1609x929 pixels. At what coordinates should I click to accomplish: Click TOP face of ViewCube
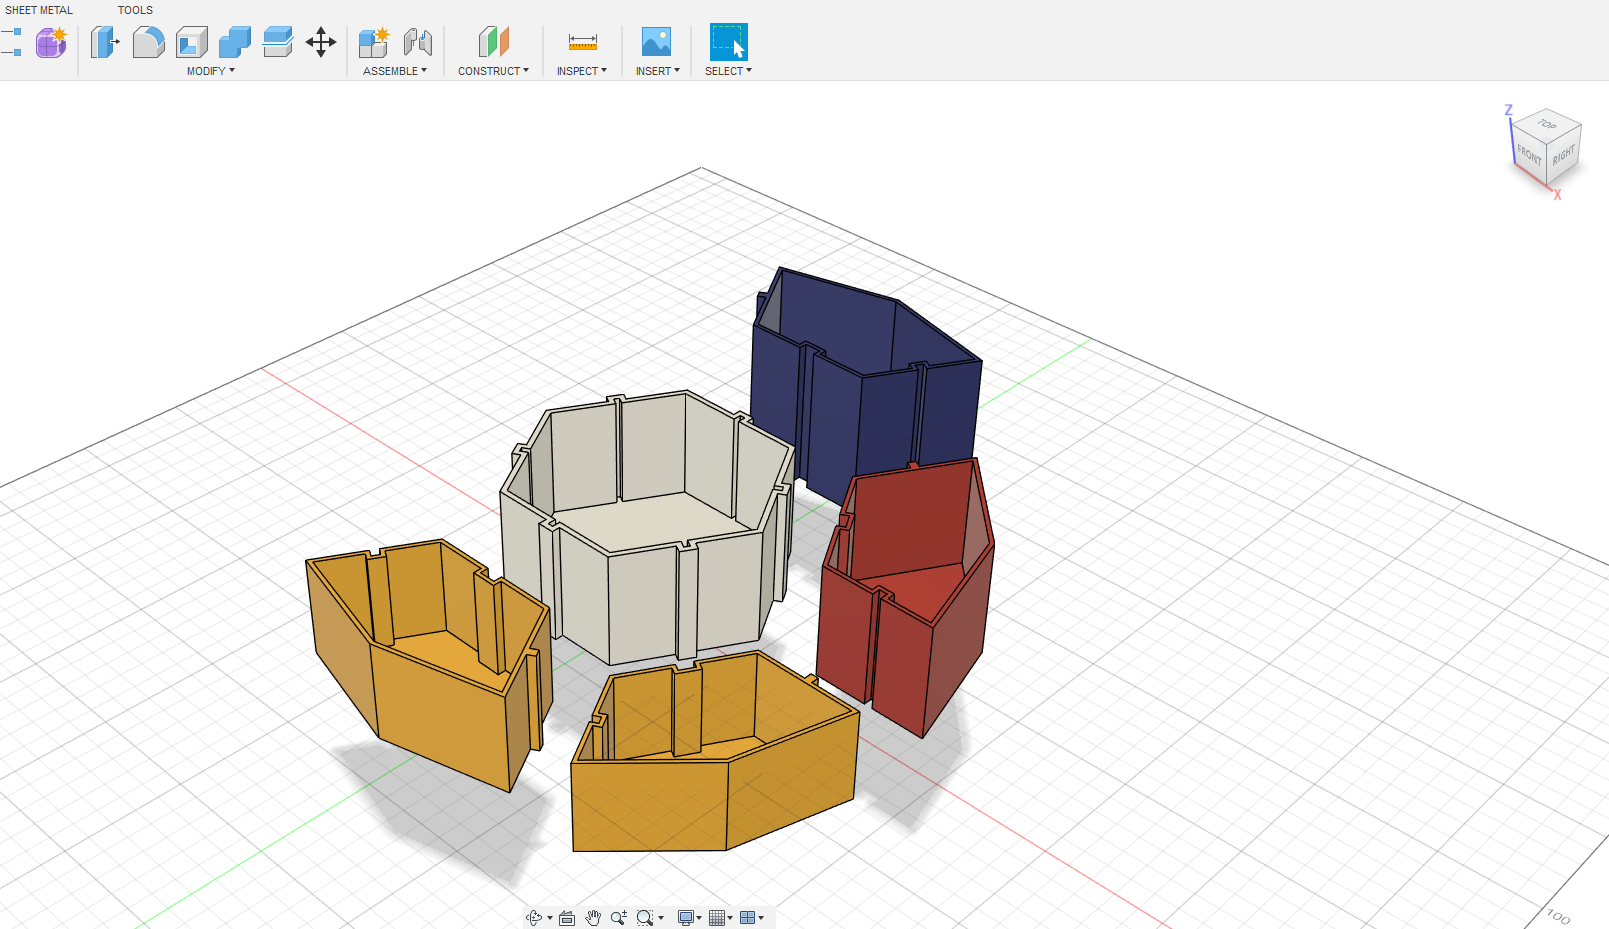[1547, 125]
